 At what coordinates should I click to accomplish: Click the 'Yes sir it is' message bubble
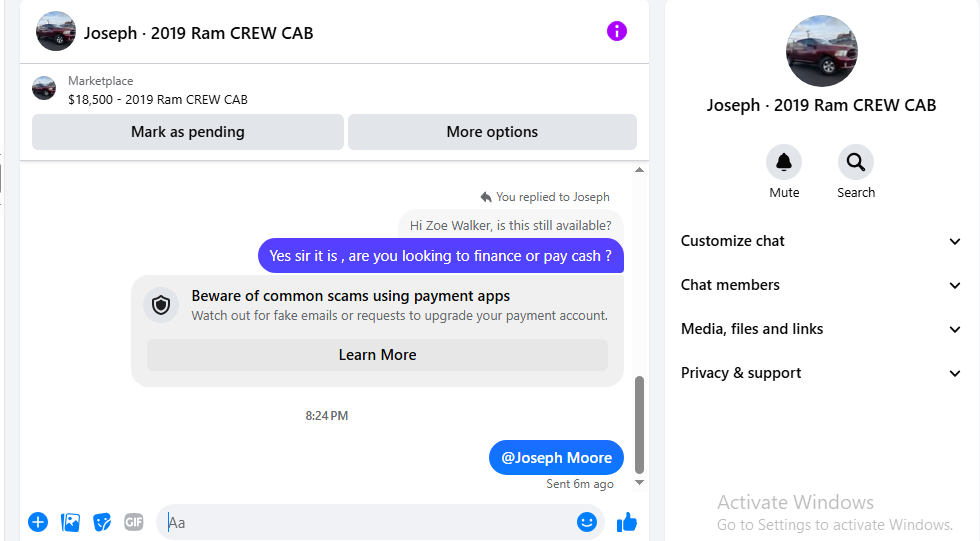pos(441,256)
